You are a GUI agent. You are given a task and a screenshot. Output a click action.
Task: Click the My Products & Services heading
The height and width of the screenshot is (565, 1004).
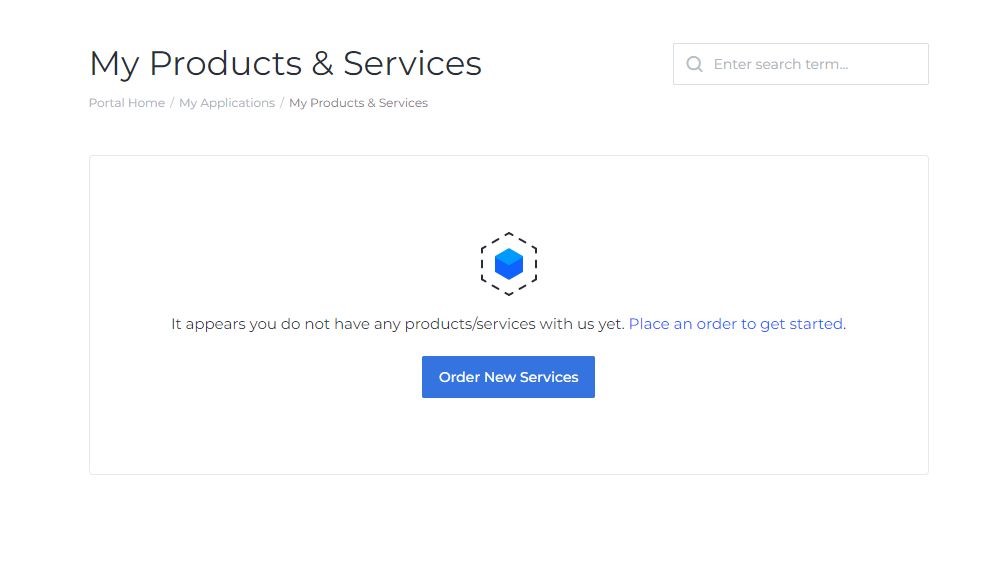point(286,63)
